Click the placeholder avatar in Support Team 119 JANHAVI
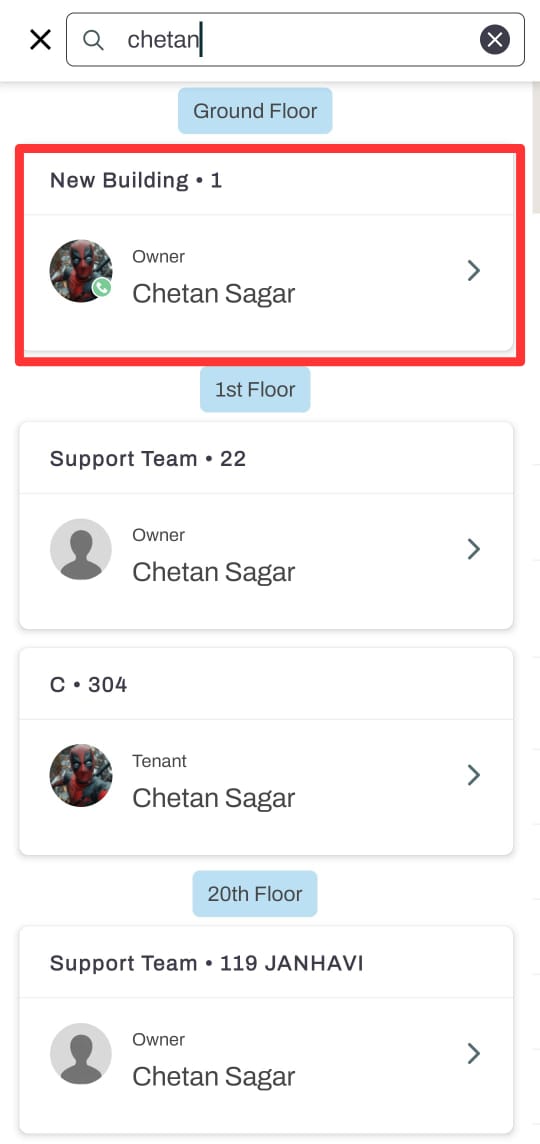The height and width of the screenshot is (1144, 540). [81, 1054]
